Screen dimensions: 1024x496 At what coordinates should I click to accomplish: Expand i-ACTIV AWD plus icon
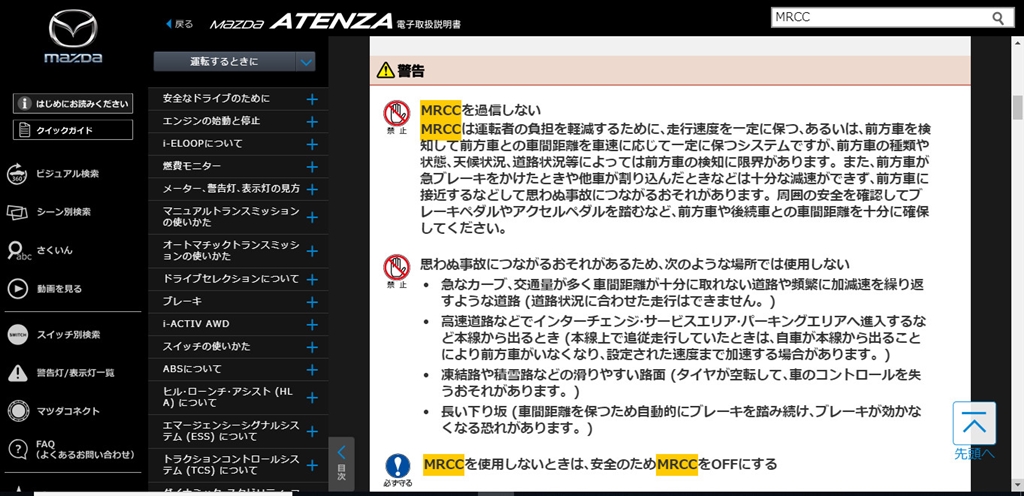pos(312,324)
